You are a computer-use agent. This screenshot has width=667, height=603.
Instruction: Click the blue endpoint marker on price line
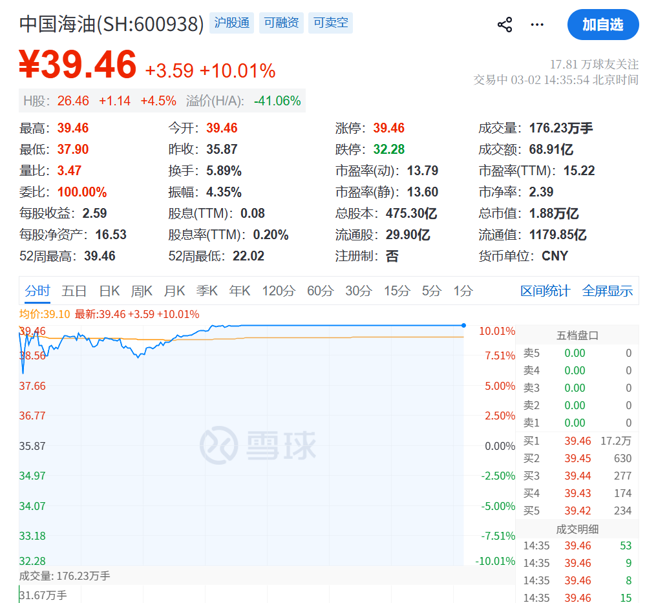(463, 325)
